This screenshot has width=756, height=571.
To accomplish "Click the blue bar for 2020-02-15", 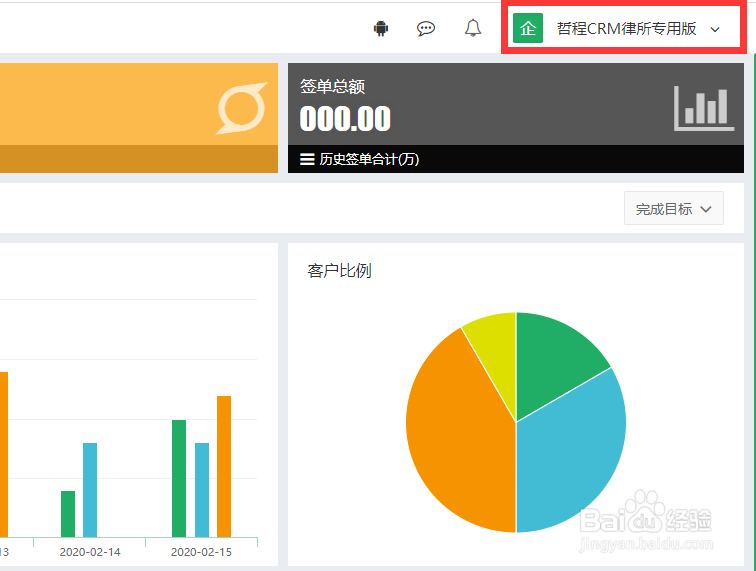I will (202, 490).
